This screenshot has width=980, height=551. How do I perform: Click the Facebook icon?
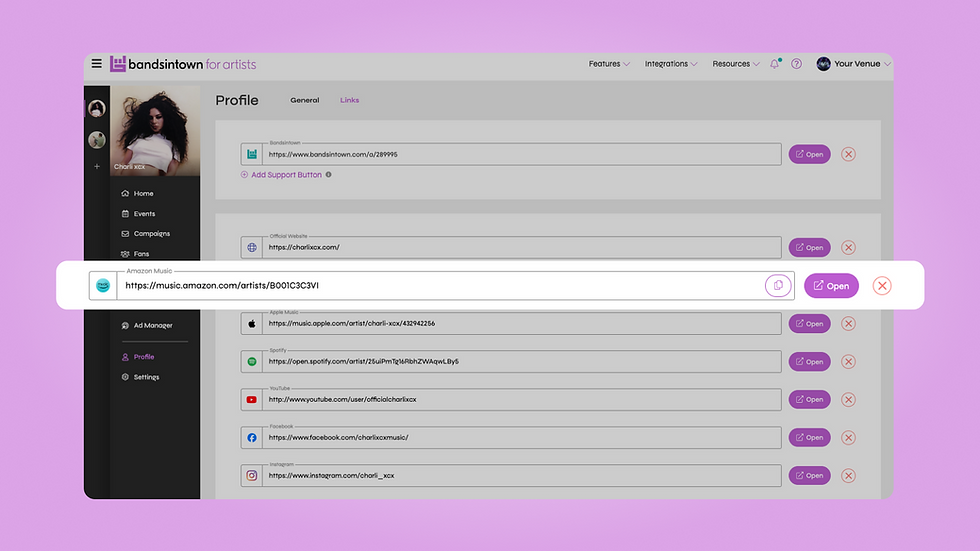click(x=252, y=438)
